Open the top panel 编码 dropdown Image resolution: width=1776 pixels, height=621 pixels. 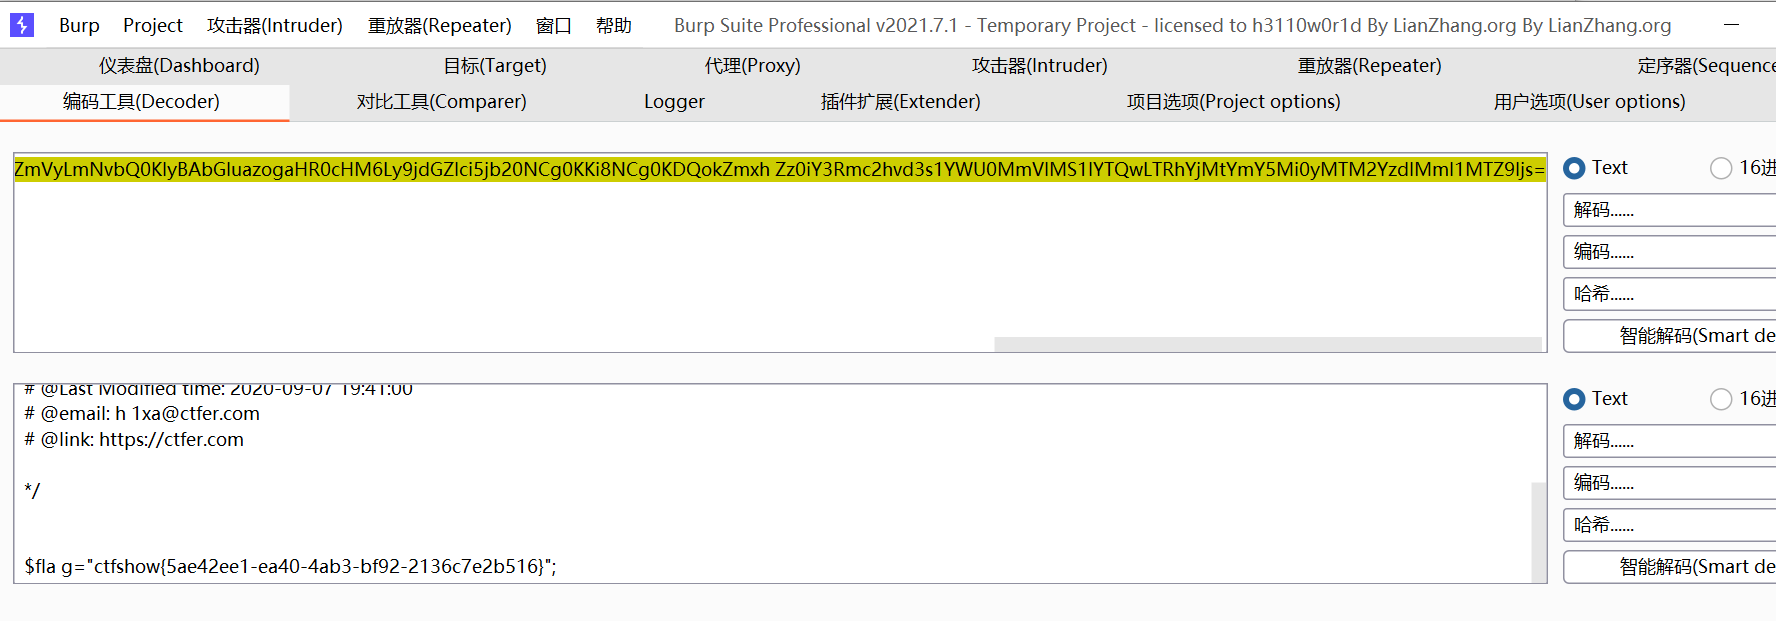click(x=1669, y=252)
